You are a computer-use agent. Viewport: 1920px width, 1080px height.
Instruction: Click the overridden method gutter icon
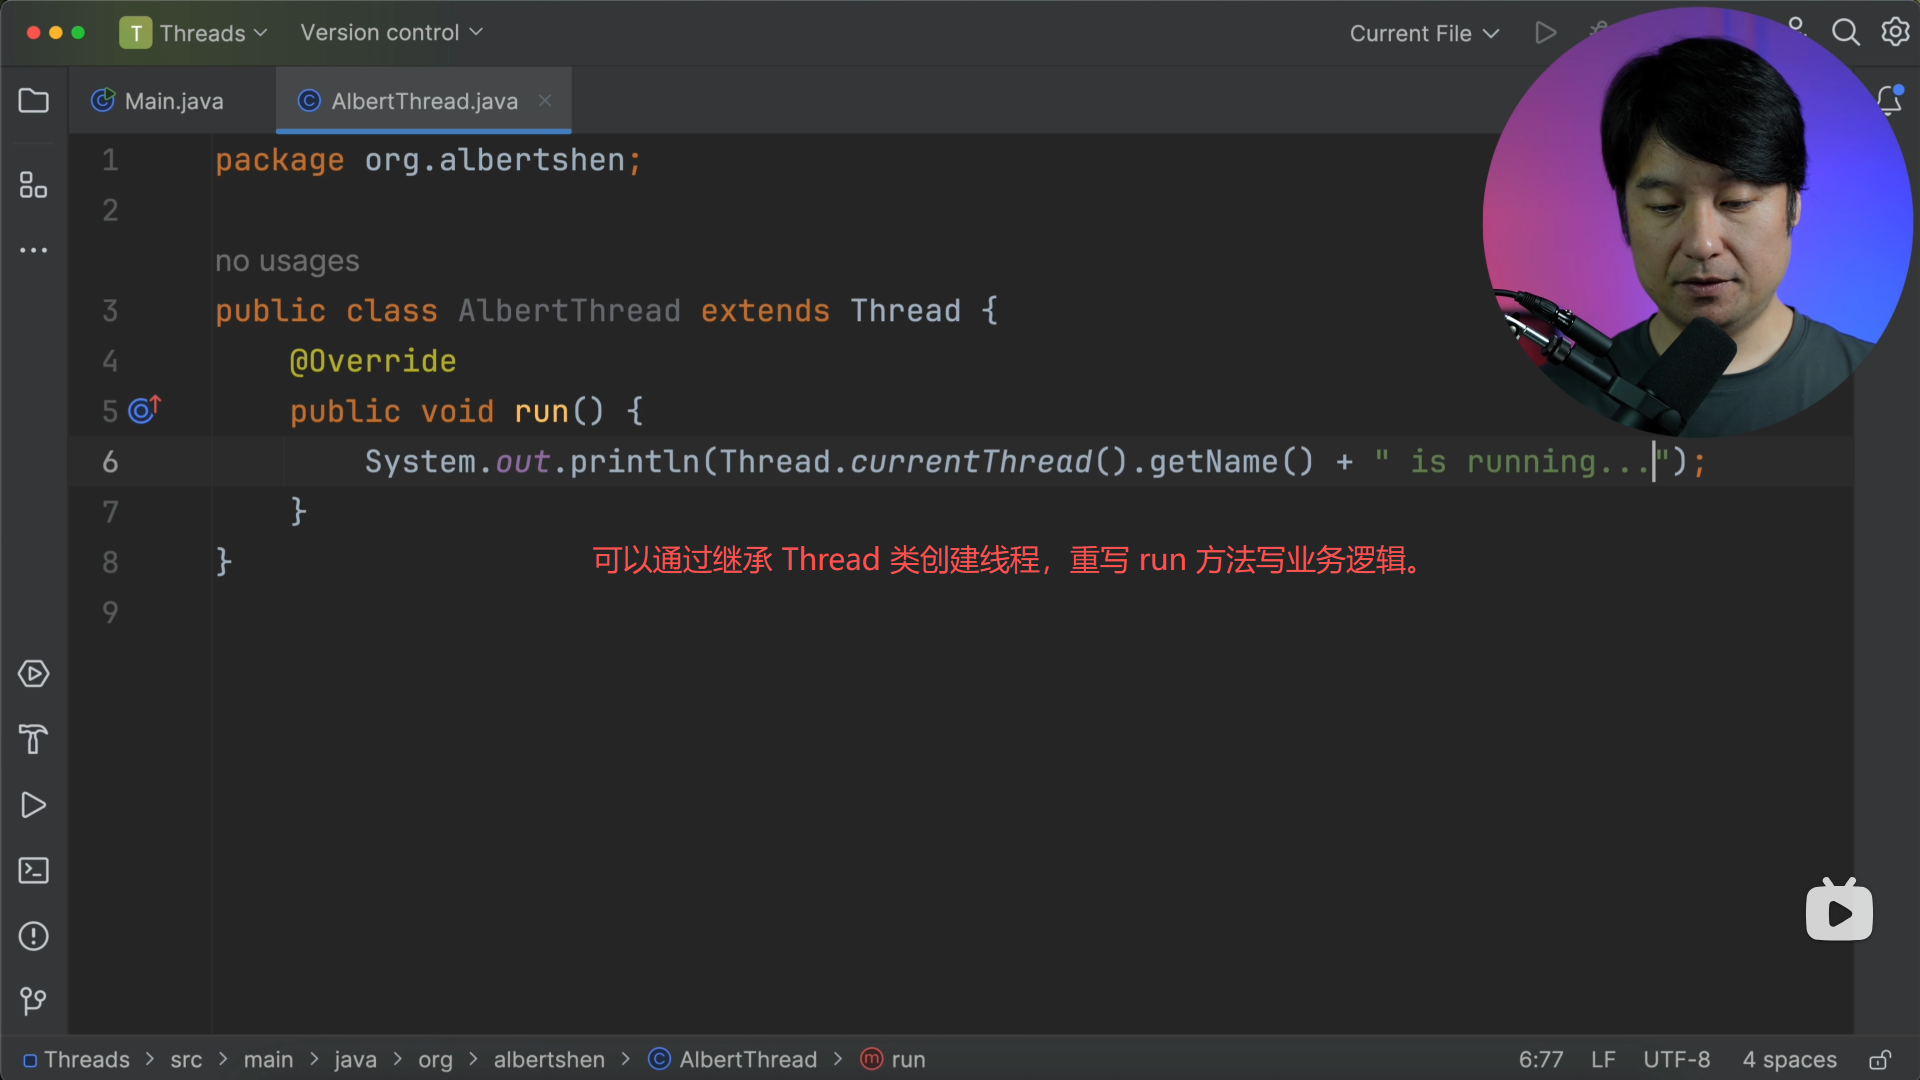(144, 410)
